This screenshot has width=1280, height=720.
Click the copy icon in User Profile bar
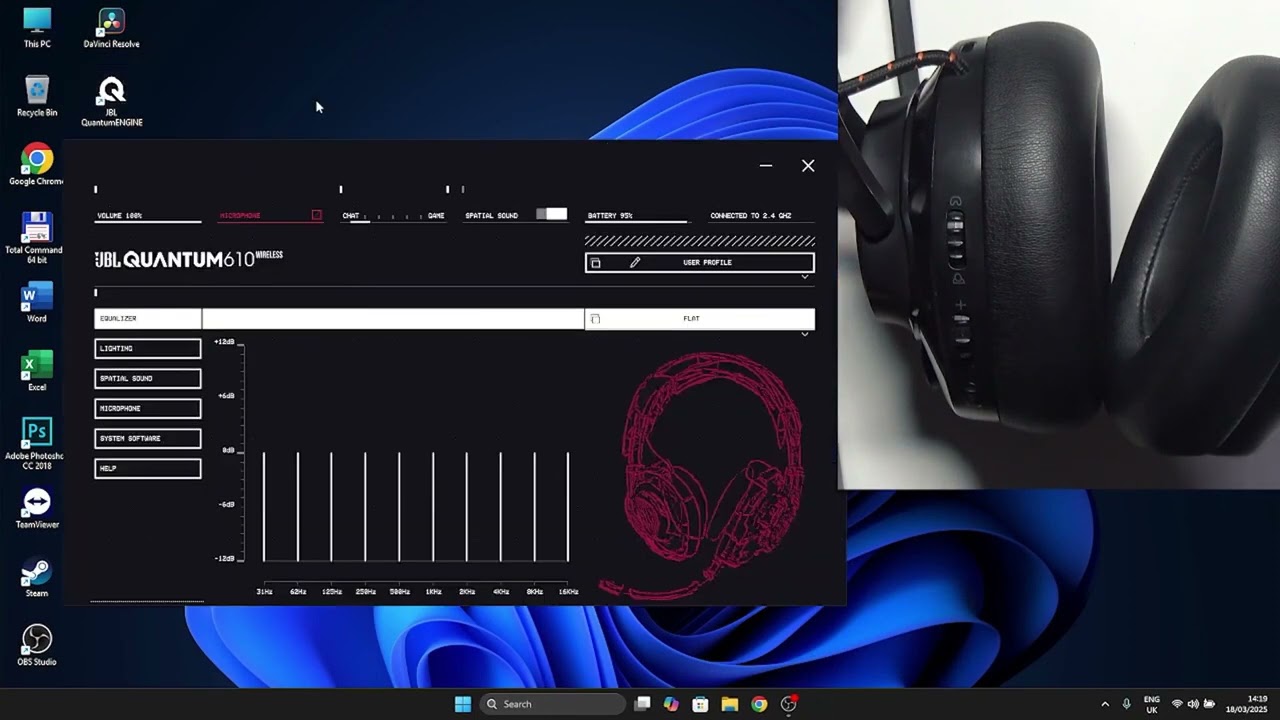(596, 263)
